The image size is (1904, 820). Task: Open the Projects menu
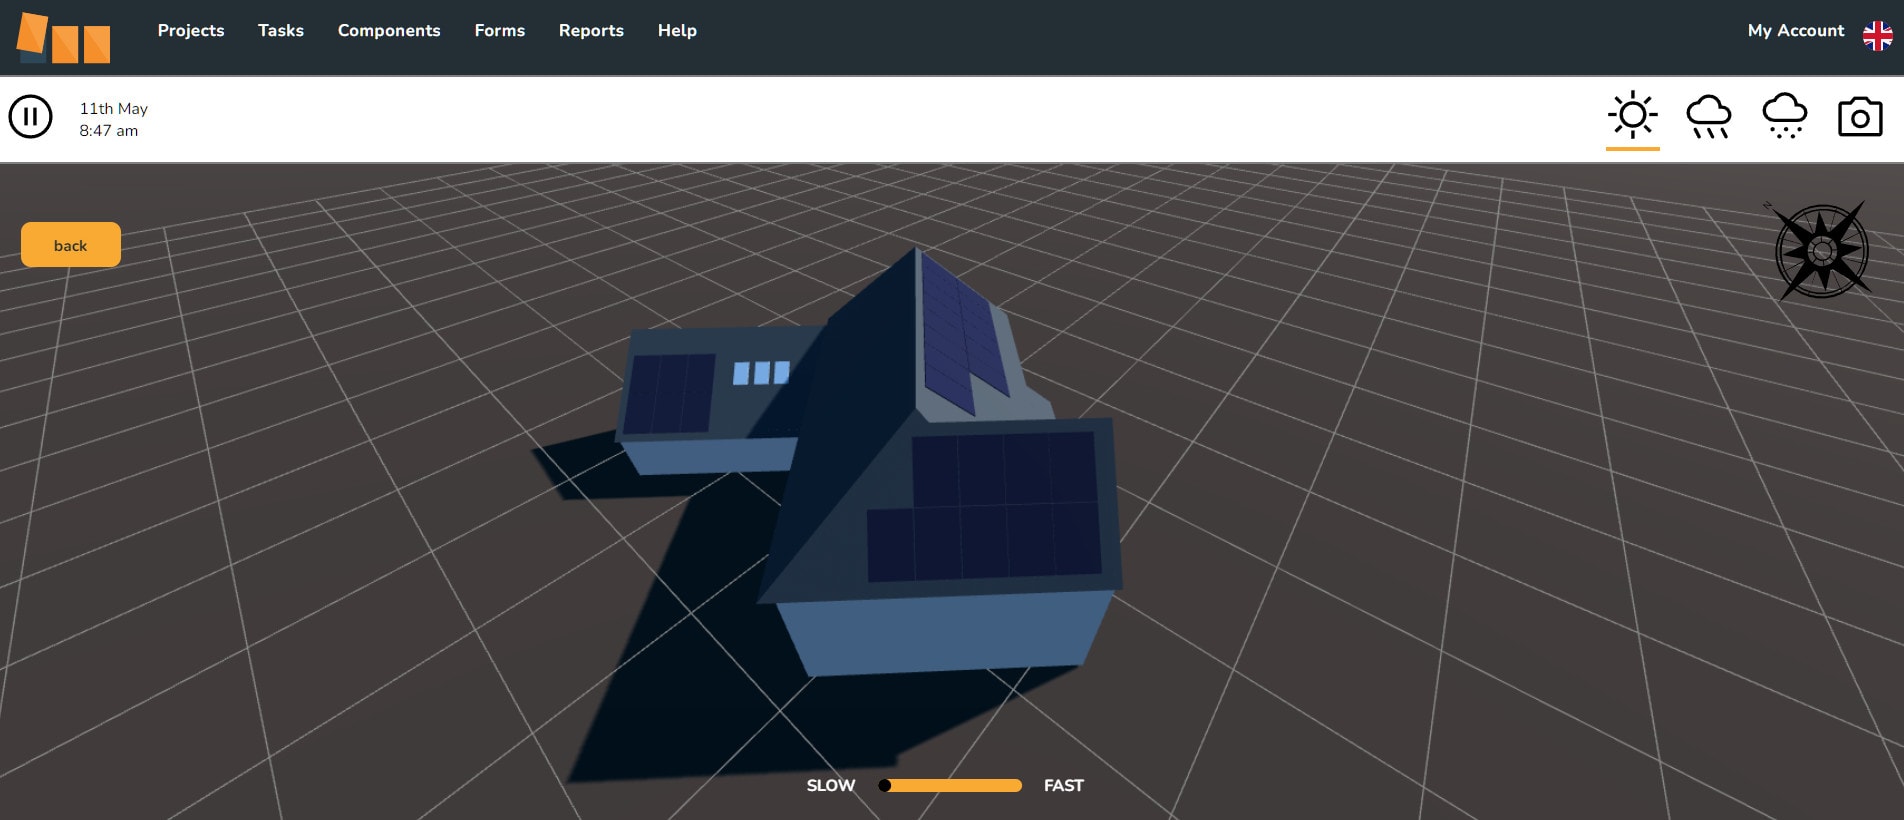point(191,31)
